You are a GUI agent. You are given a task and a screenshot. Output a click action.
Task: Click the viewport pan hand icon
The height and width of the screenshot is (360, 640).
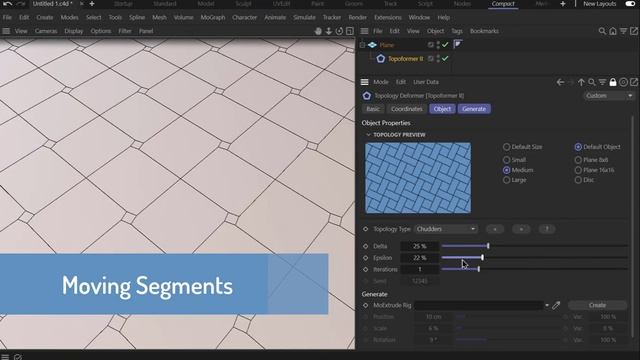coord(318,31)
